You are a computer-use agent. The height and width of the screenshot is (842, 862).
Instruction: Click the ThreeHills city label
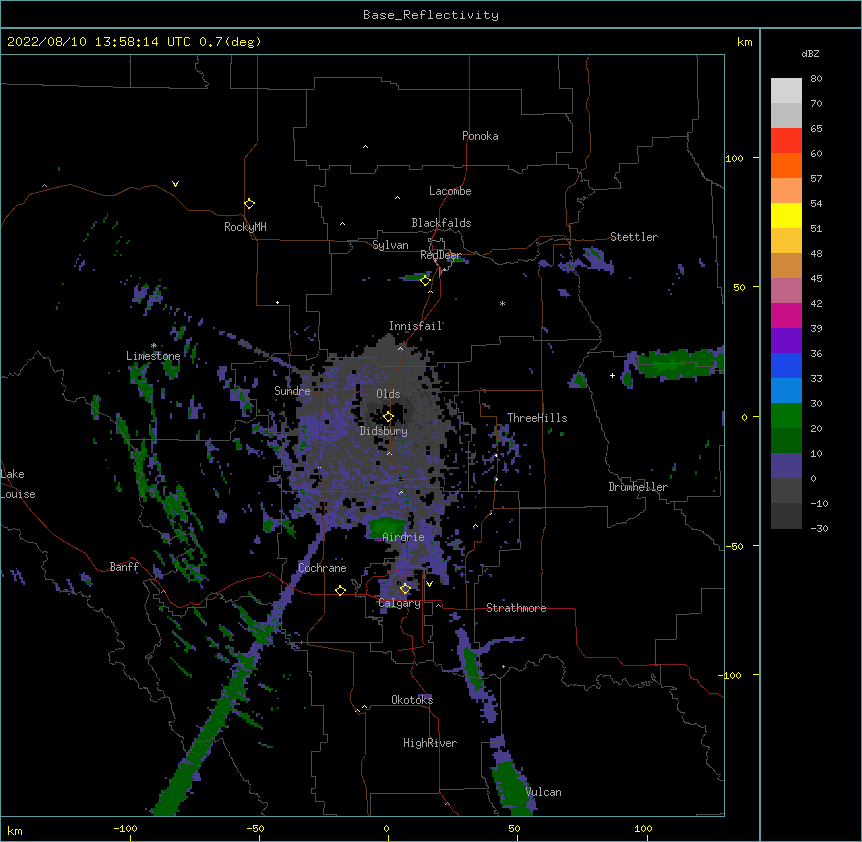point(537,418)
